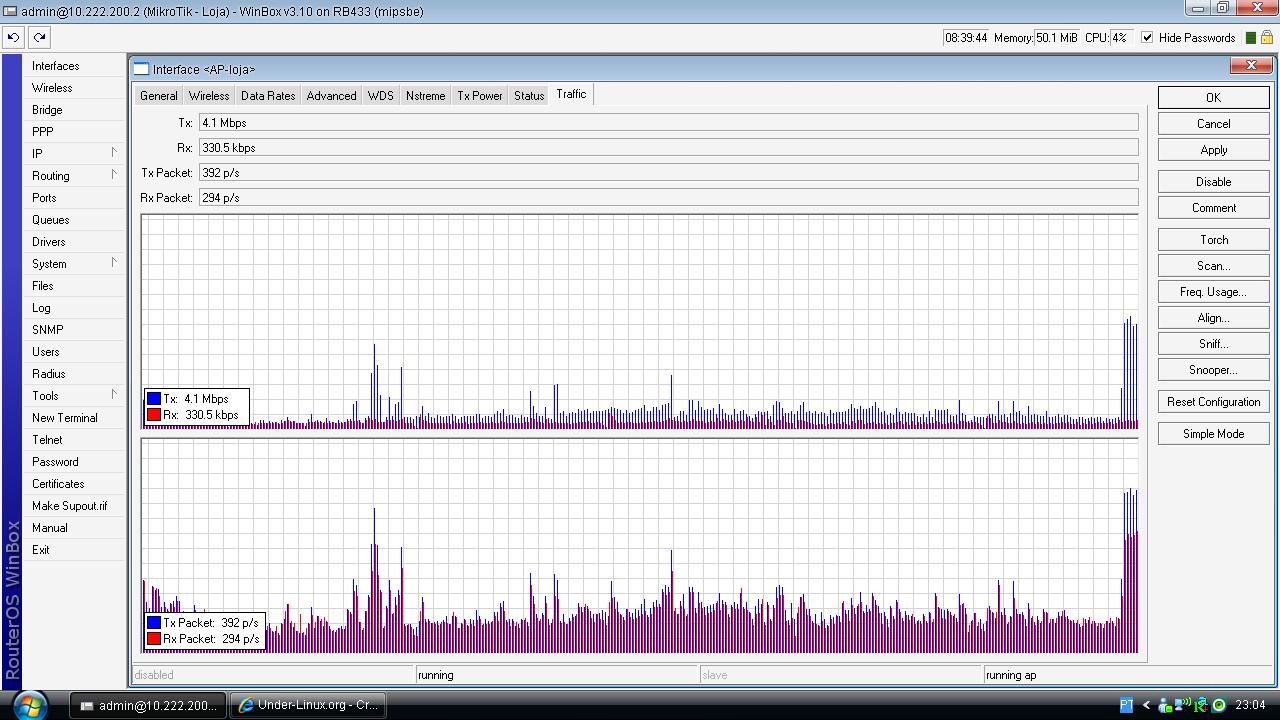1280x720 pixels.
Task: Click the redo arrow icon in toolbar
Action: click(39, 37)
